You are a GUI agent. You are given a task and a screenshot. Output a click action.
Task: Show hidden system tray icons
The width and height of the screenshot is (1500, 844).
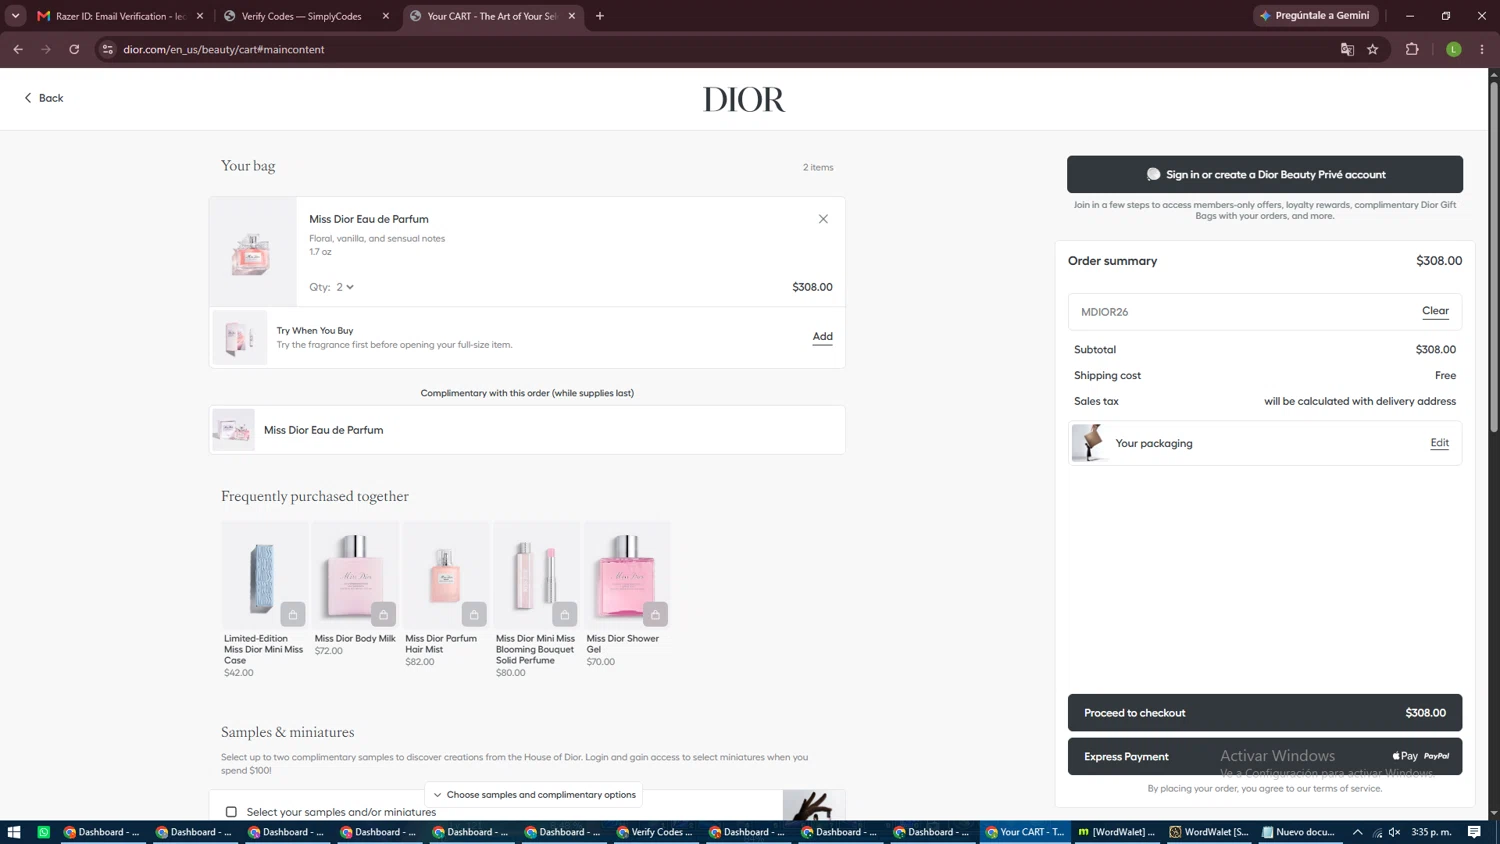pyautogui.click(x=1357, y=832)
